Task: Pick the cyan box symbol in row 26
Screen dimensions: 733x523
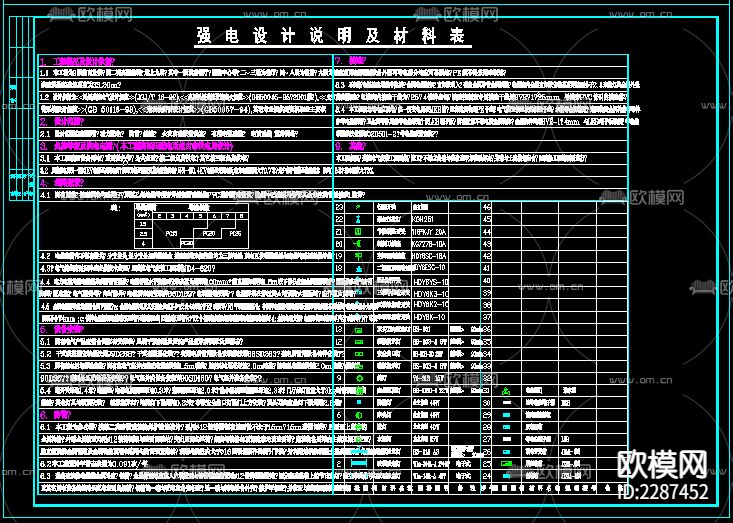Action: click(x=506, y=451)
